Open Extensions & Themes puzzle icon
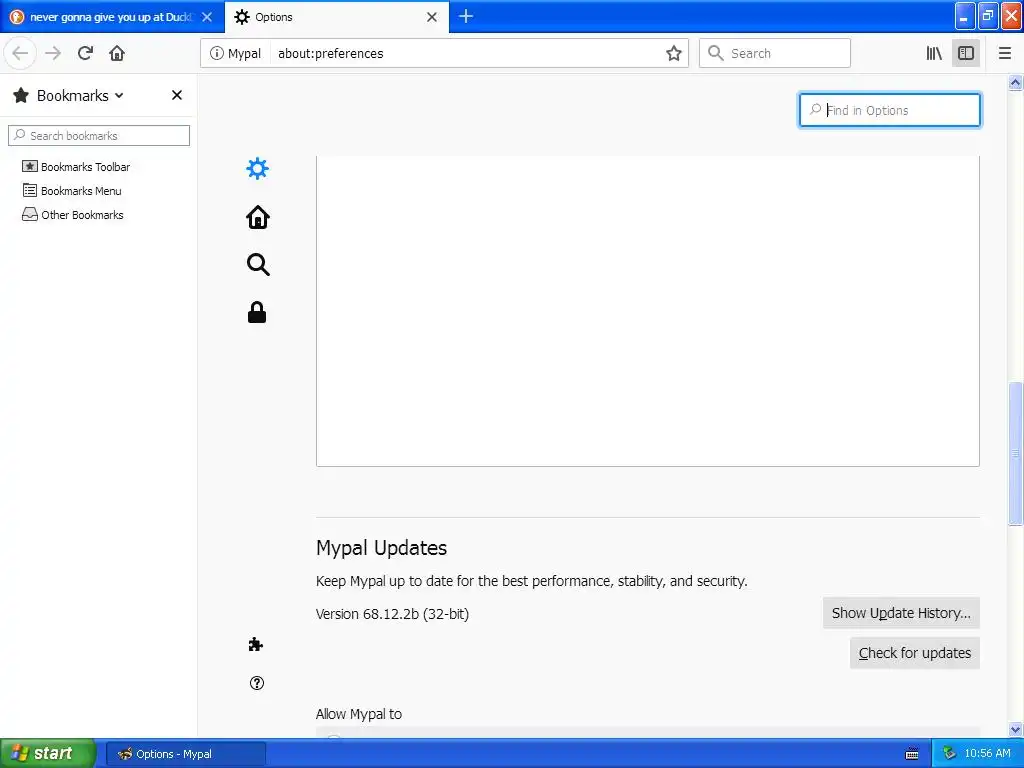The image size is (1024, 768). (255, 645)
